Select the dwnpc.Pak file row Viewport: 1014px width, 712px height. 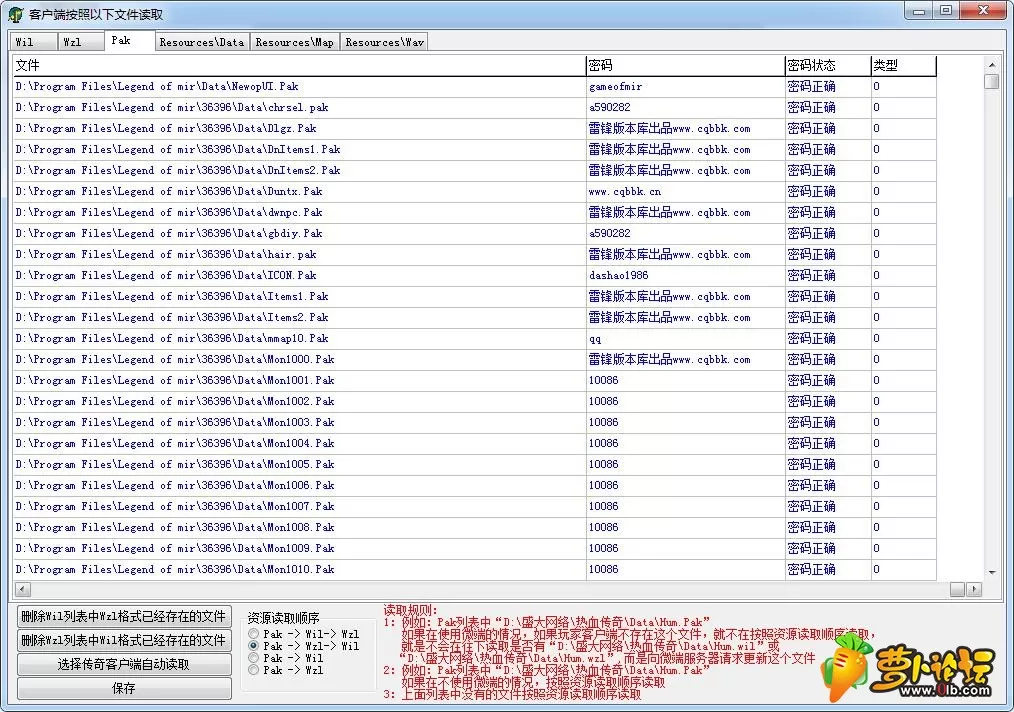click(x=475, y=212)
